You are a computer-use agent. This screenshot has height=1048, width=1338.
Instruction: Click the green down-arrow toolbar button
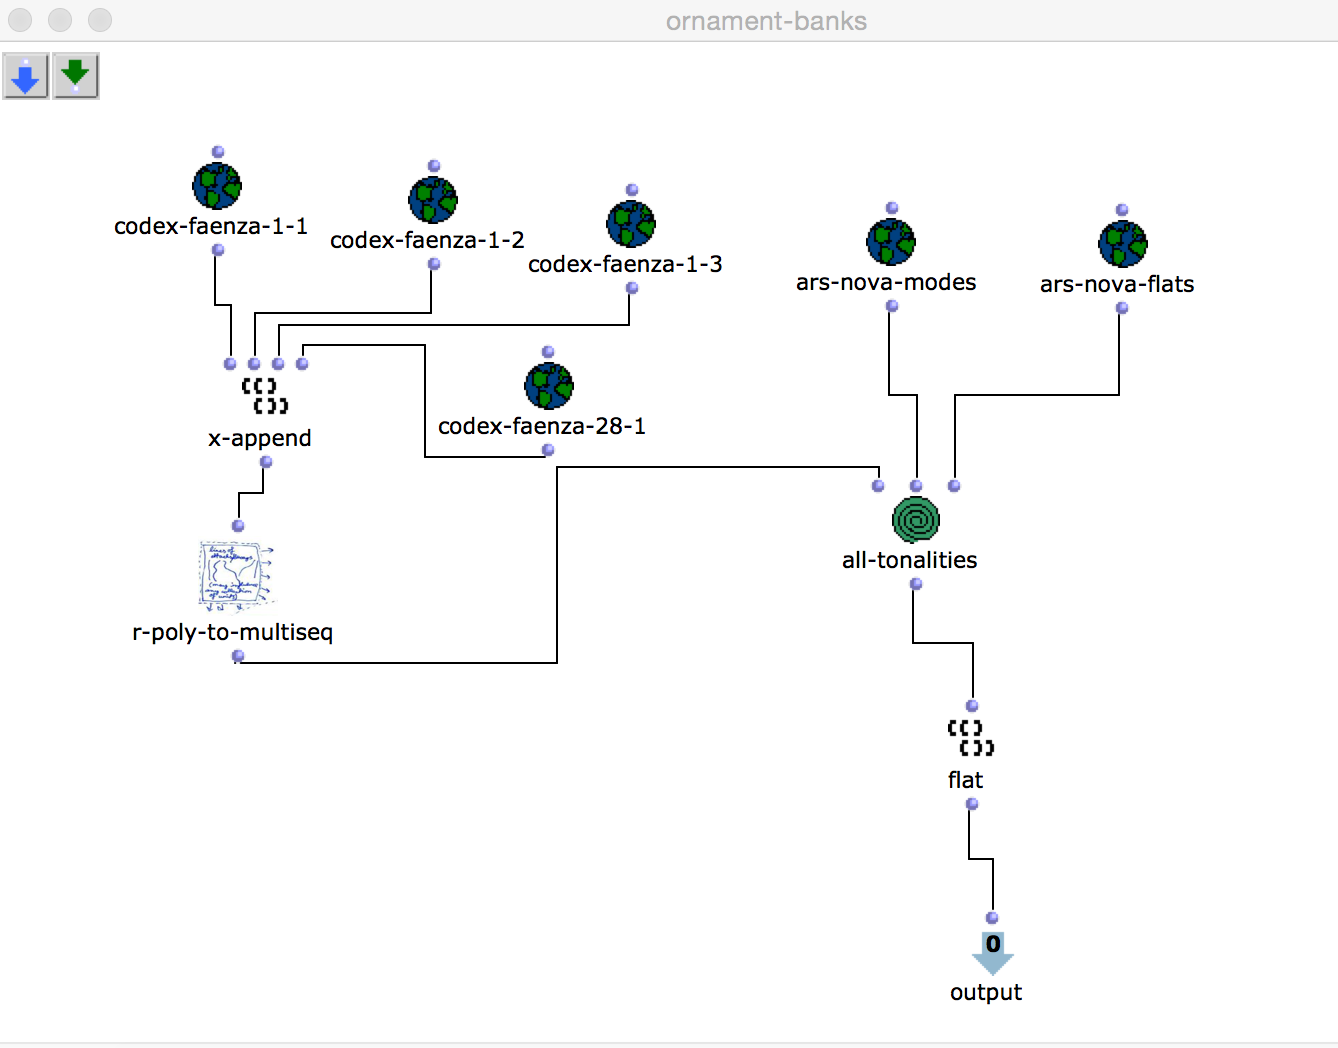pyautogui.click(x=76, y=76)
